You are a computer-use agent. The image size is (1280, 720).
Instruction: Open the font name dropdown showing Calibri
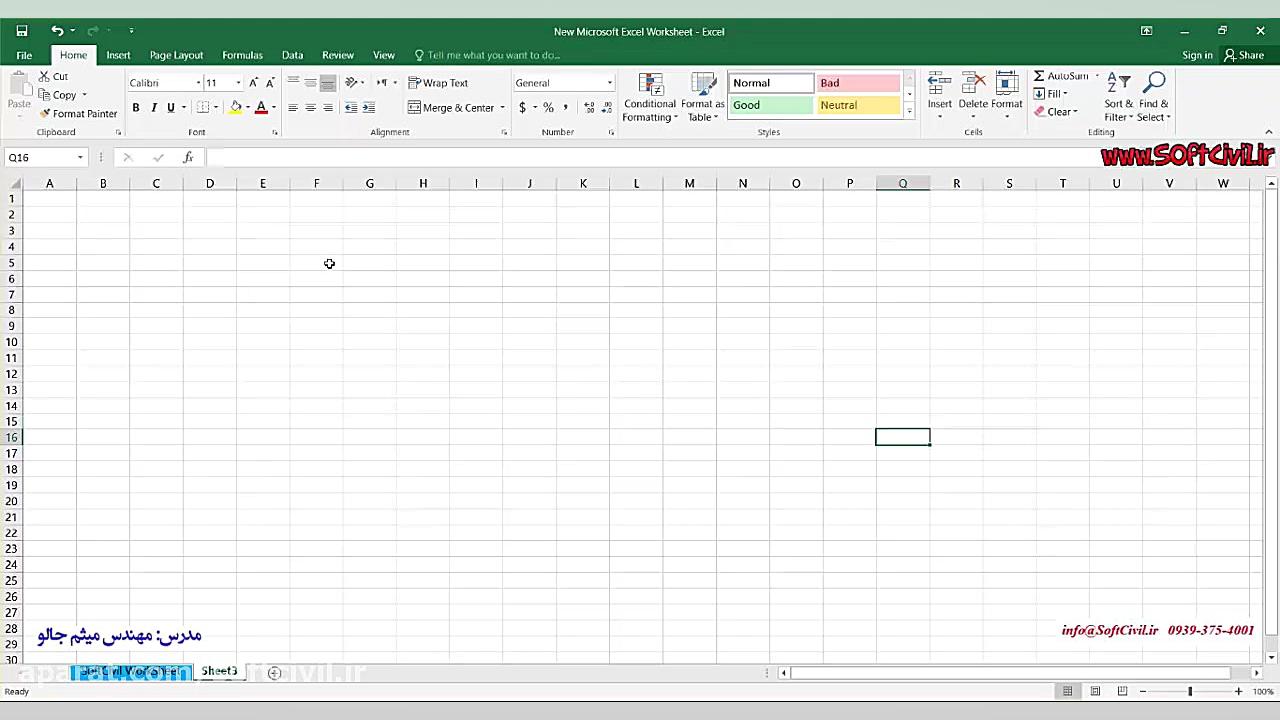[198, 83]
